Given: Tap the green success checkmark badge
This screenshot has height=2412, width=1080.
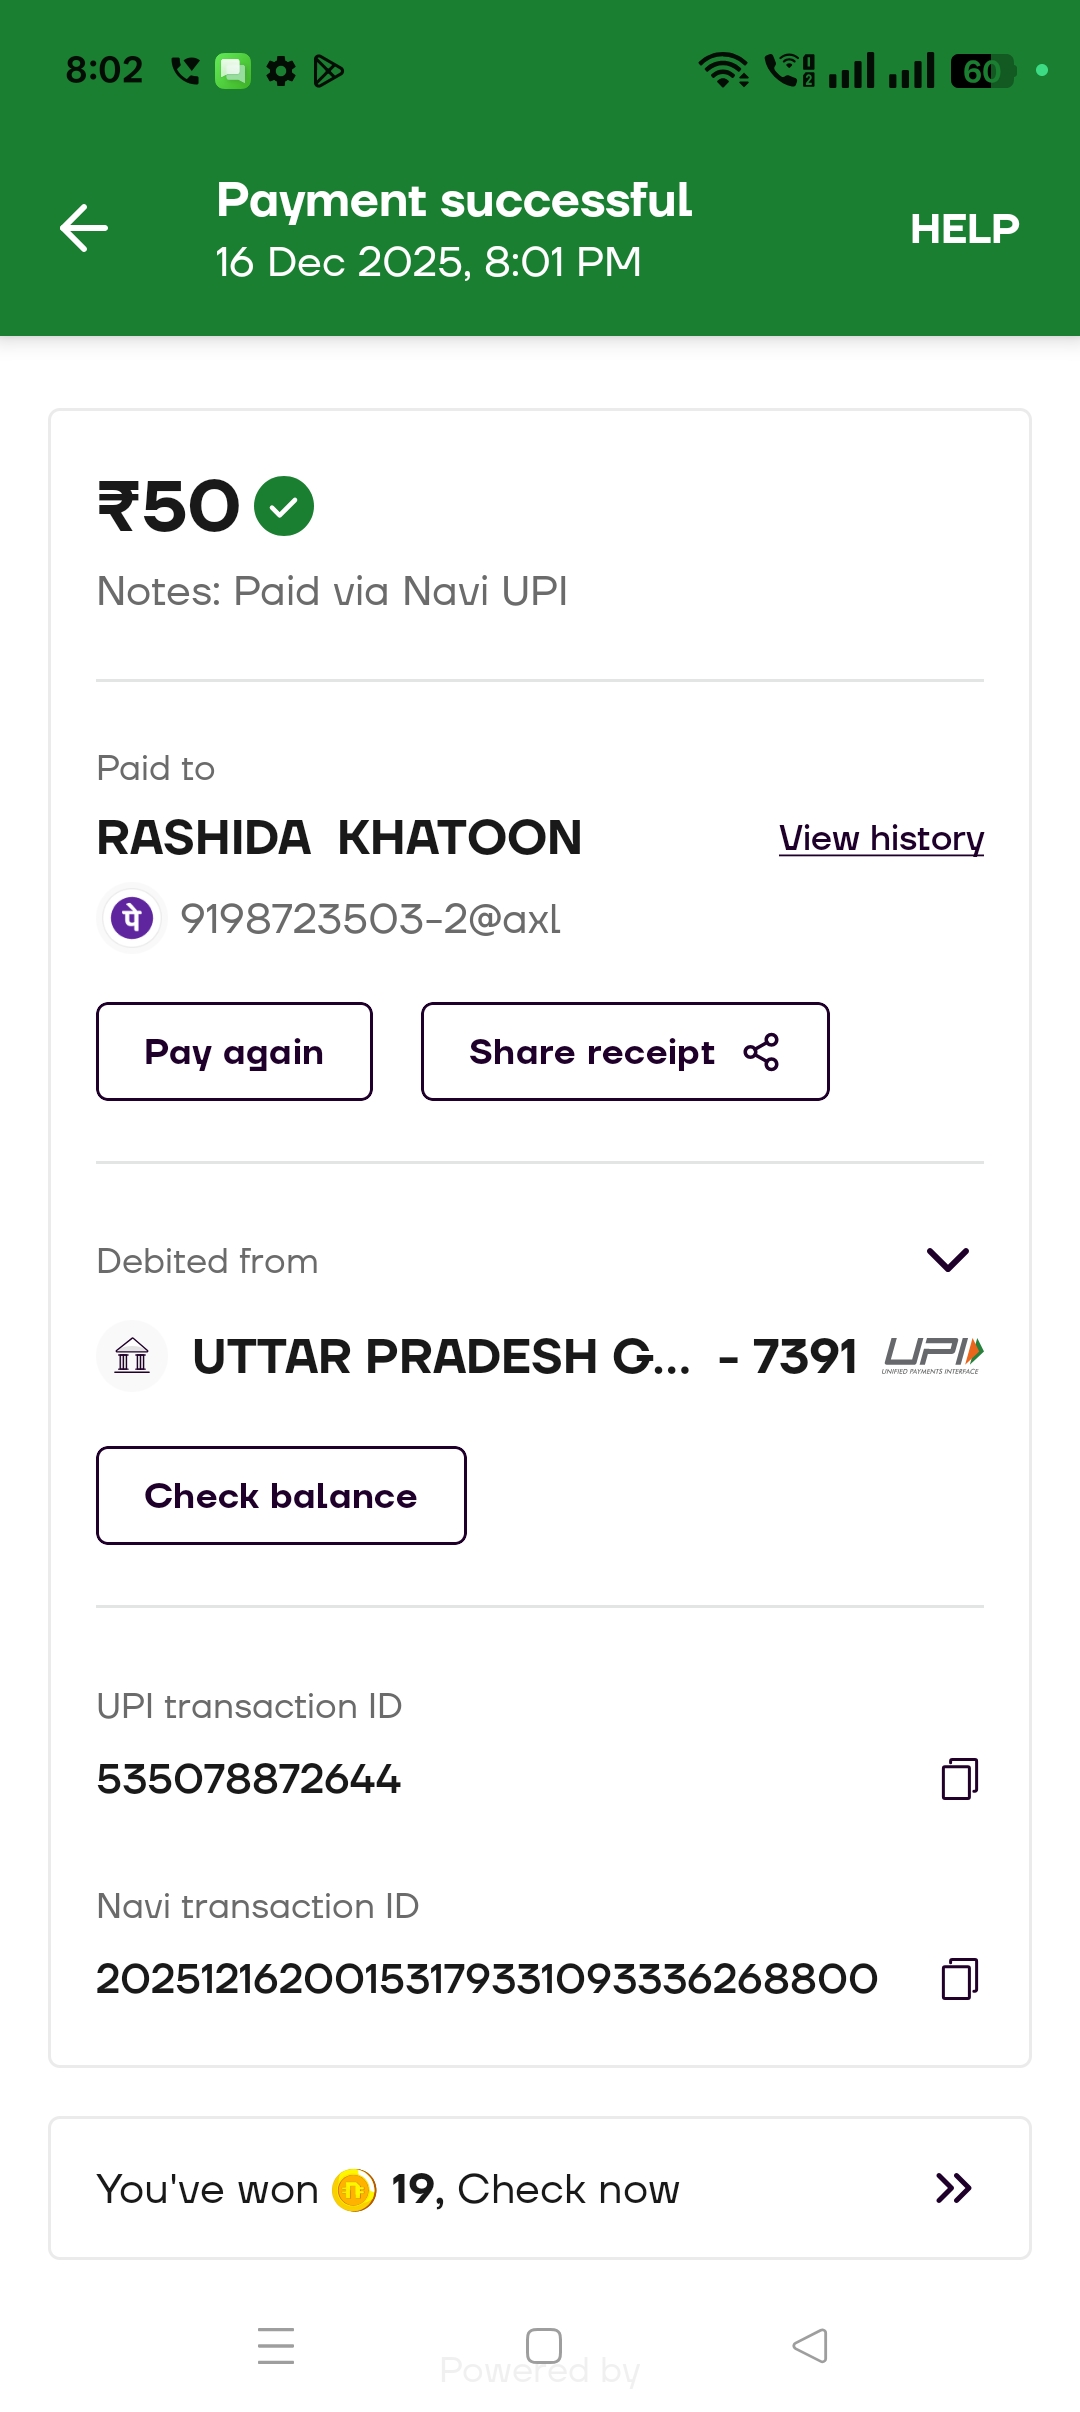Looking at the screenshot, I should [x=284, y=506].
